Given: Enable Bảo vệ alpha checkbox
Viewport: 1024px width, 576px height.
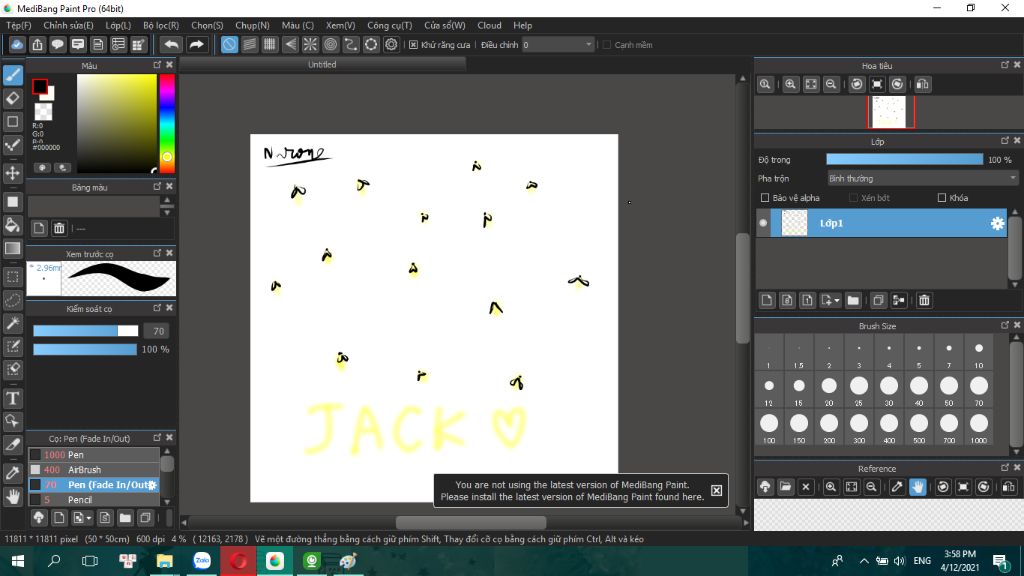Looking at the screenshot, I should [765, 198].
